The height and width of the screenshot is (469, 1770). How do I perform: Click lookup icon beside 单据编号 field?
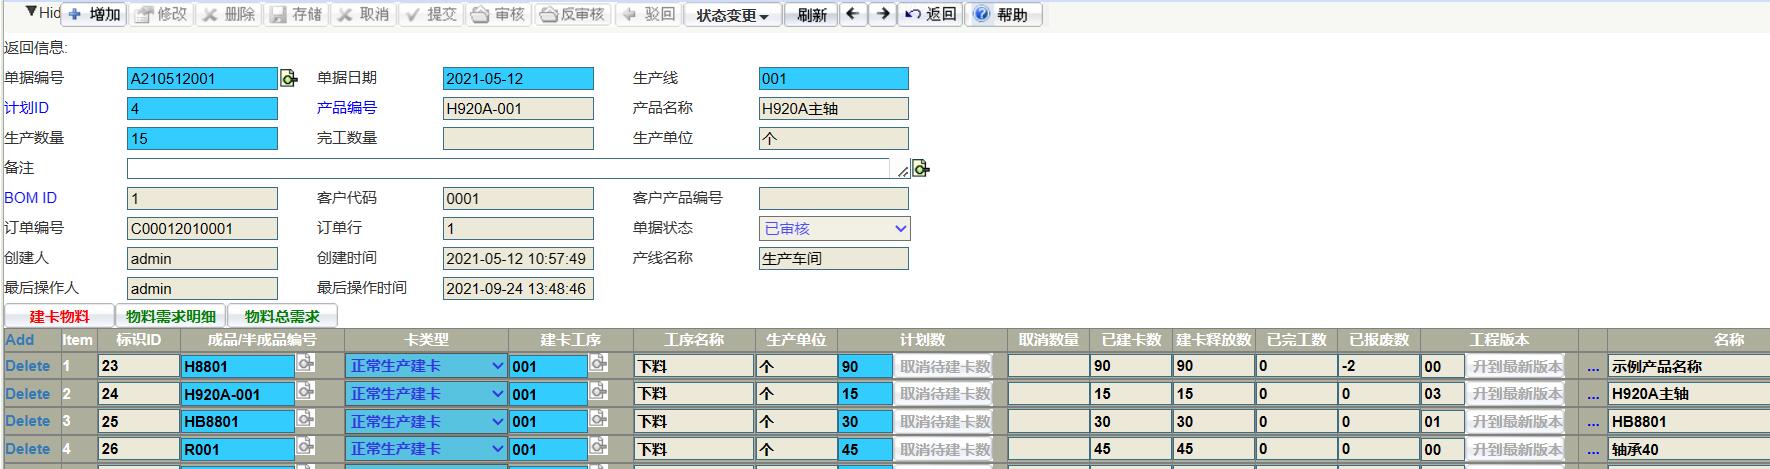click(288, 78)
